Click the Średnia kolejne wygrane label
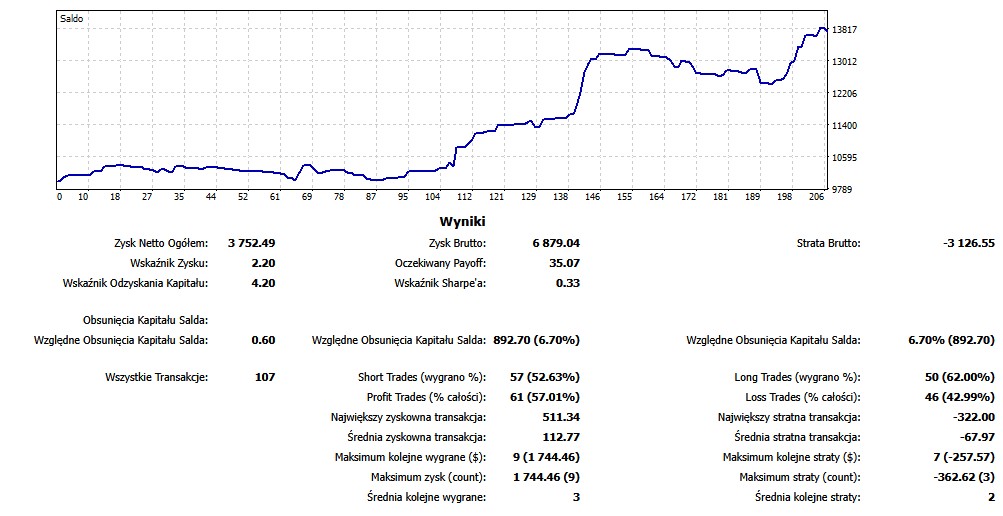This screenshot has height=516, width=1003. (x=427, y=497)
